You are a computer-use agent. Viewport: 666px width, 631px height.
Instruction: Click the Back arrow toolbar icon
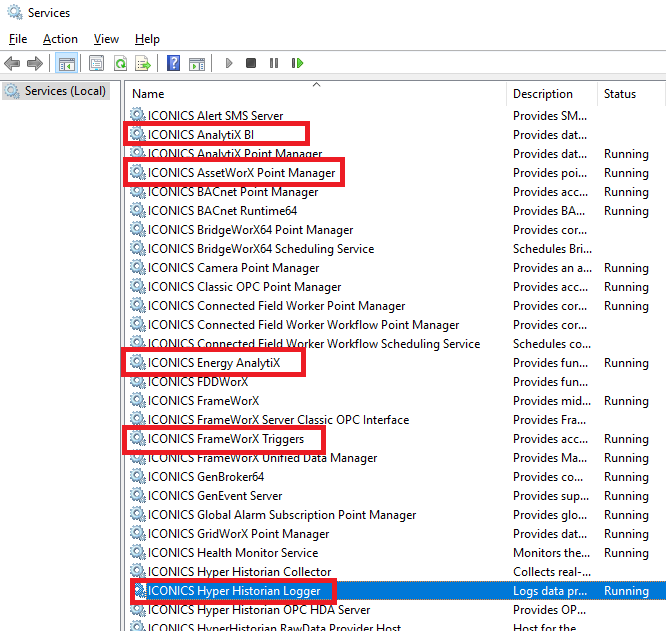12,63
